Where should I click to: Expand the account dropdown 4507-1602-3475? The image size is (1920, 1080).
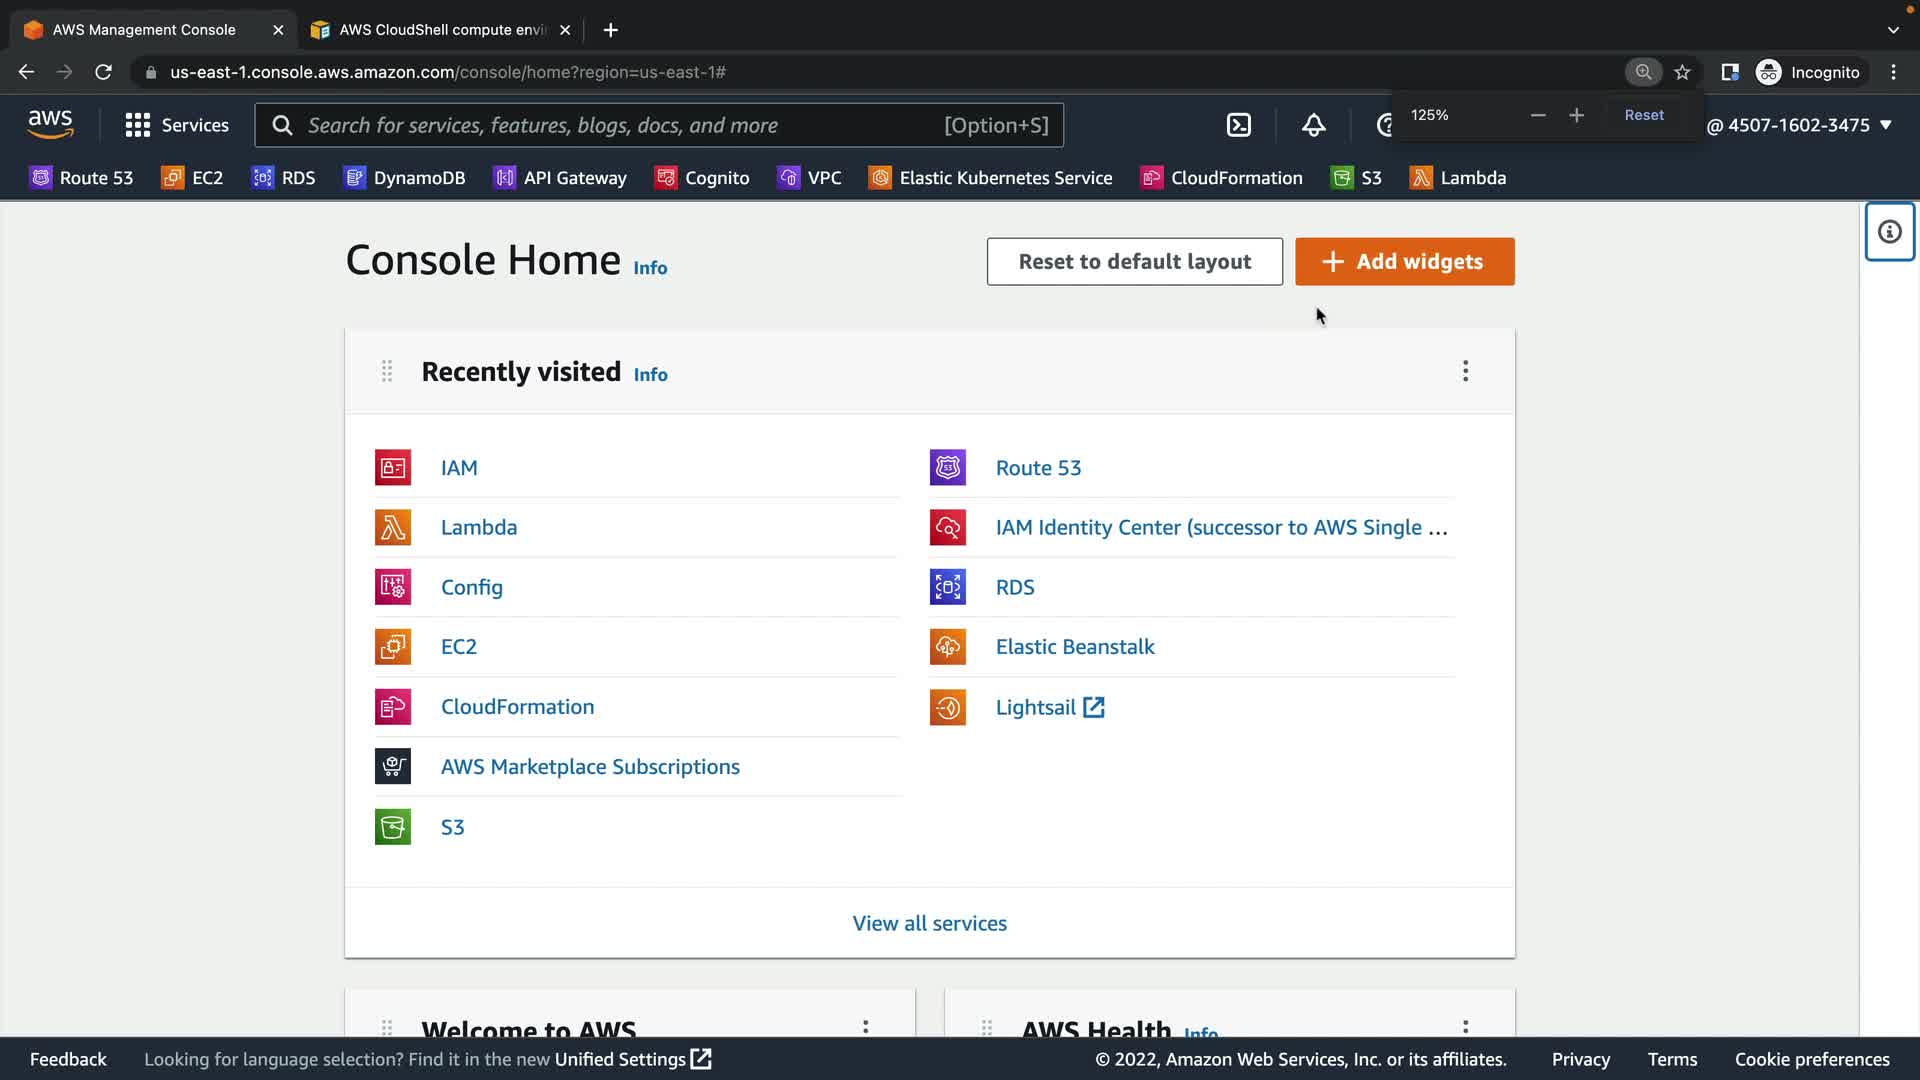[x=1799, y=125]
